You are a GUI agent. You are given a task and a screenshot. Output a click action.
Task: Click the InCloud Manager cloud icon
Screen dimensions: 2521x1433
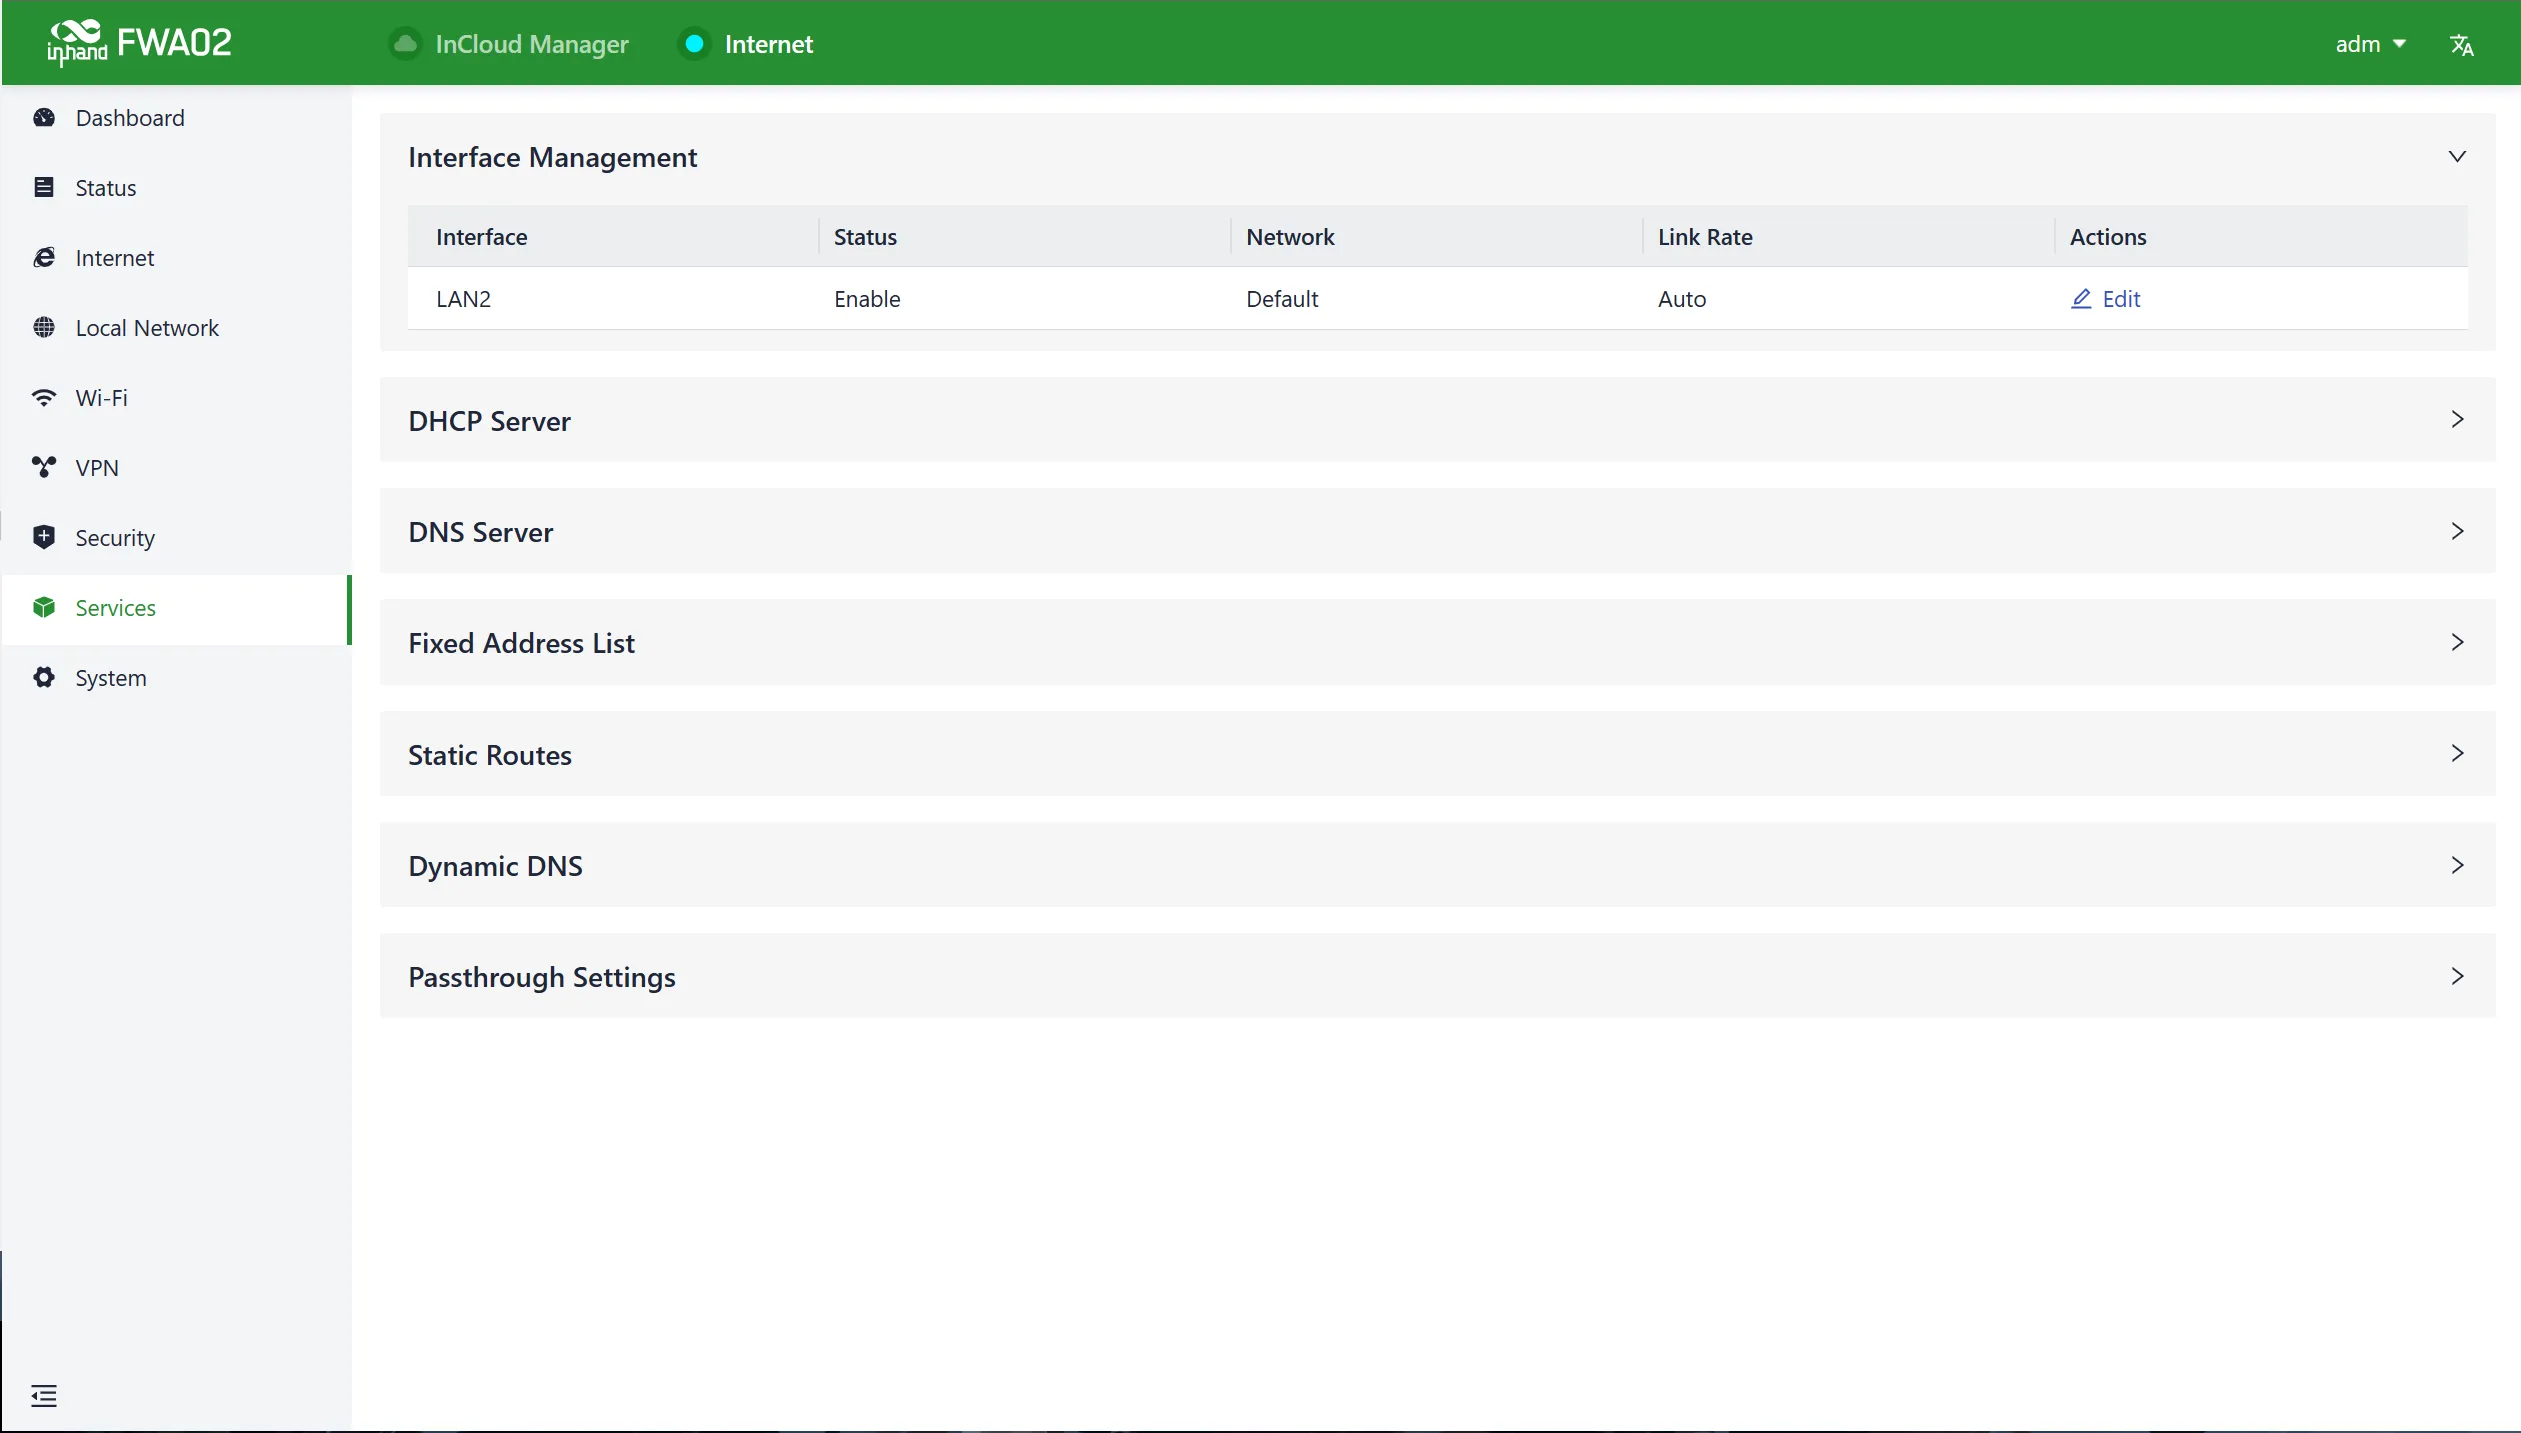pyautogui.click(x=405, y=44)
